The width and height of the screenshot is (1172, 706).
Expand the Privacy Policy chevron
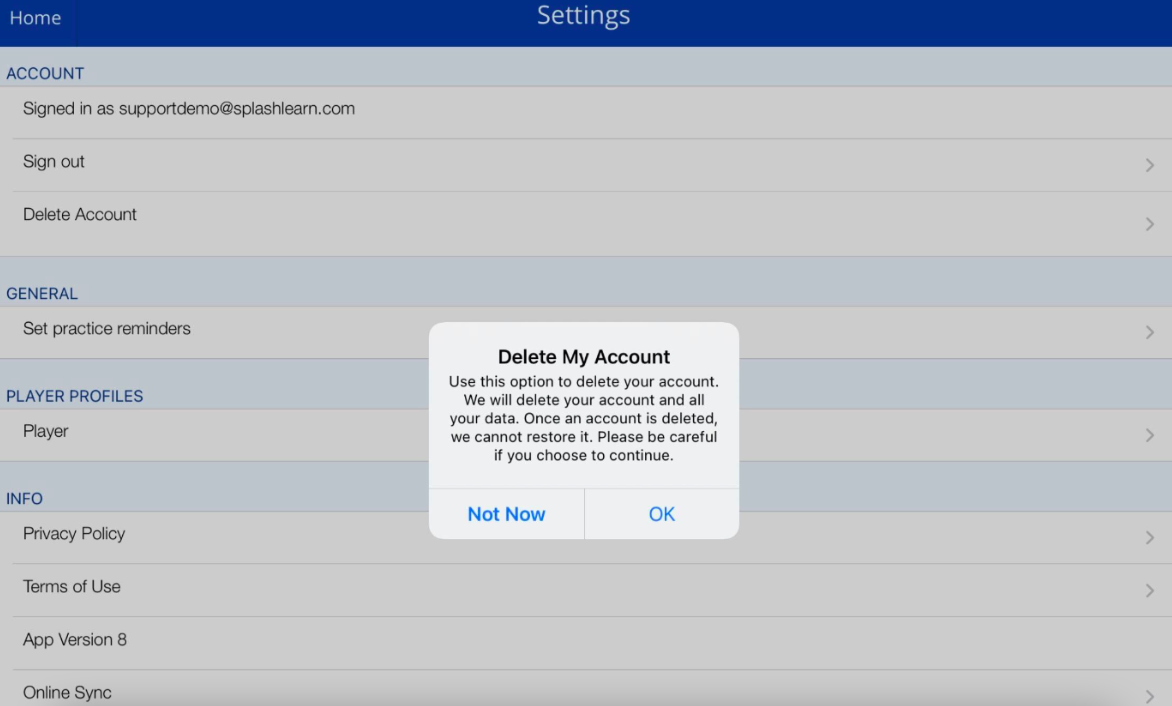(1148, 537)
